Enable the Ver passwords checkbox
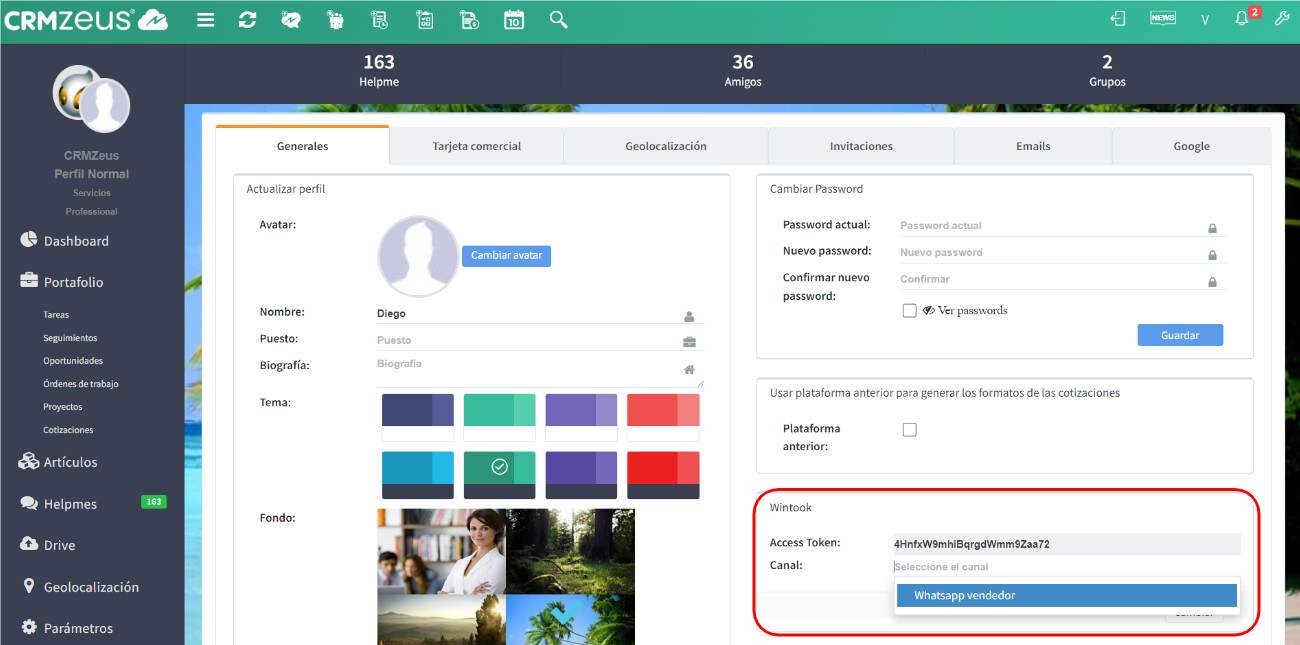The width and height of the screenshot is (1300, 645). pyautogui.click(x=909, y=311)
